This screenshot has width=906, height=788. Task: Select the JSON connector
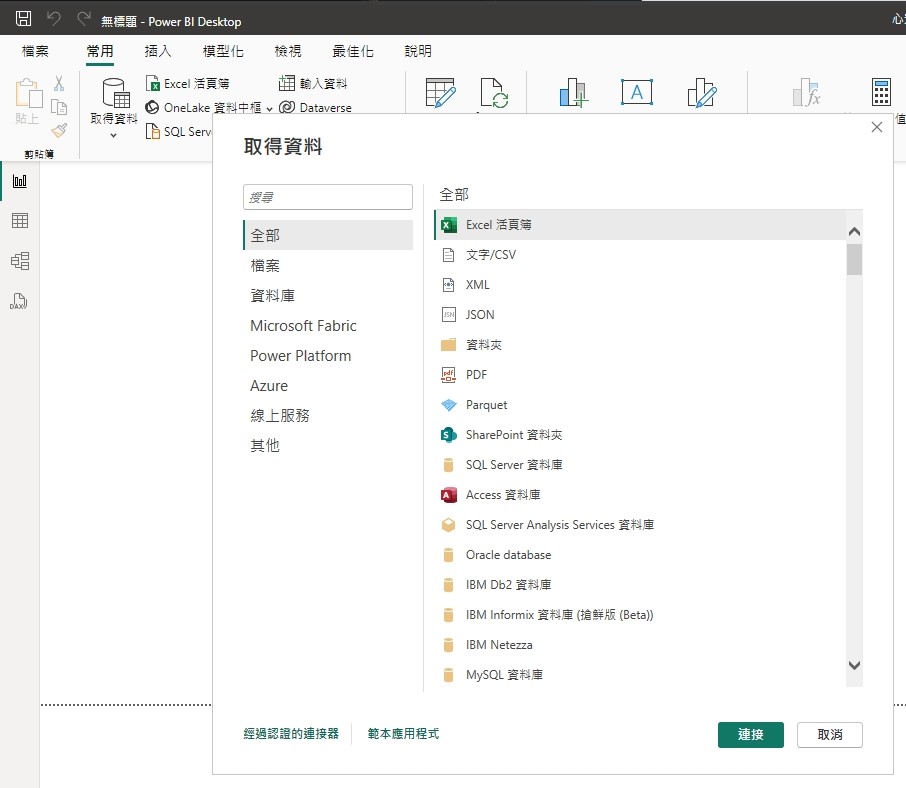coord(640,315)
